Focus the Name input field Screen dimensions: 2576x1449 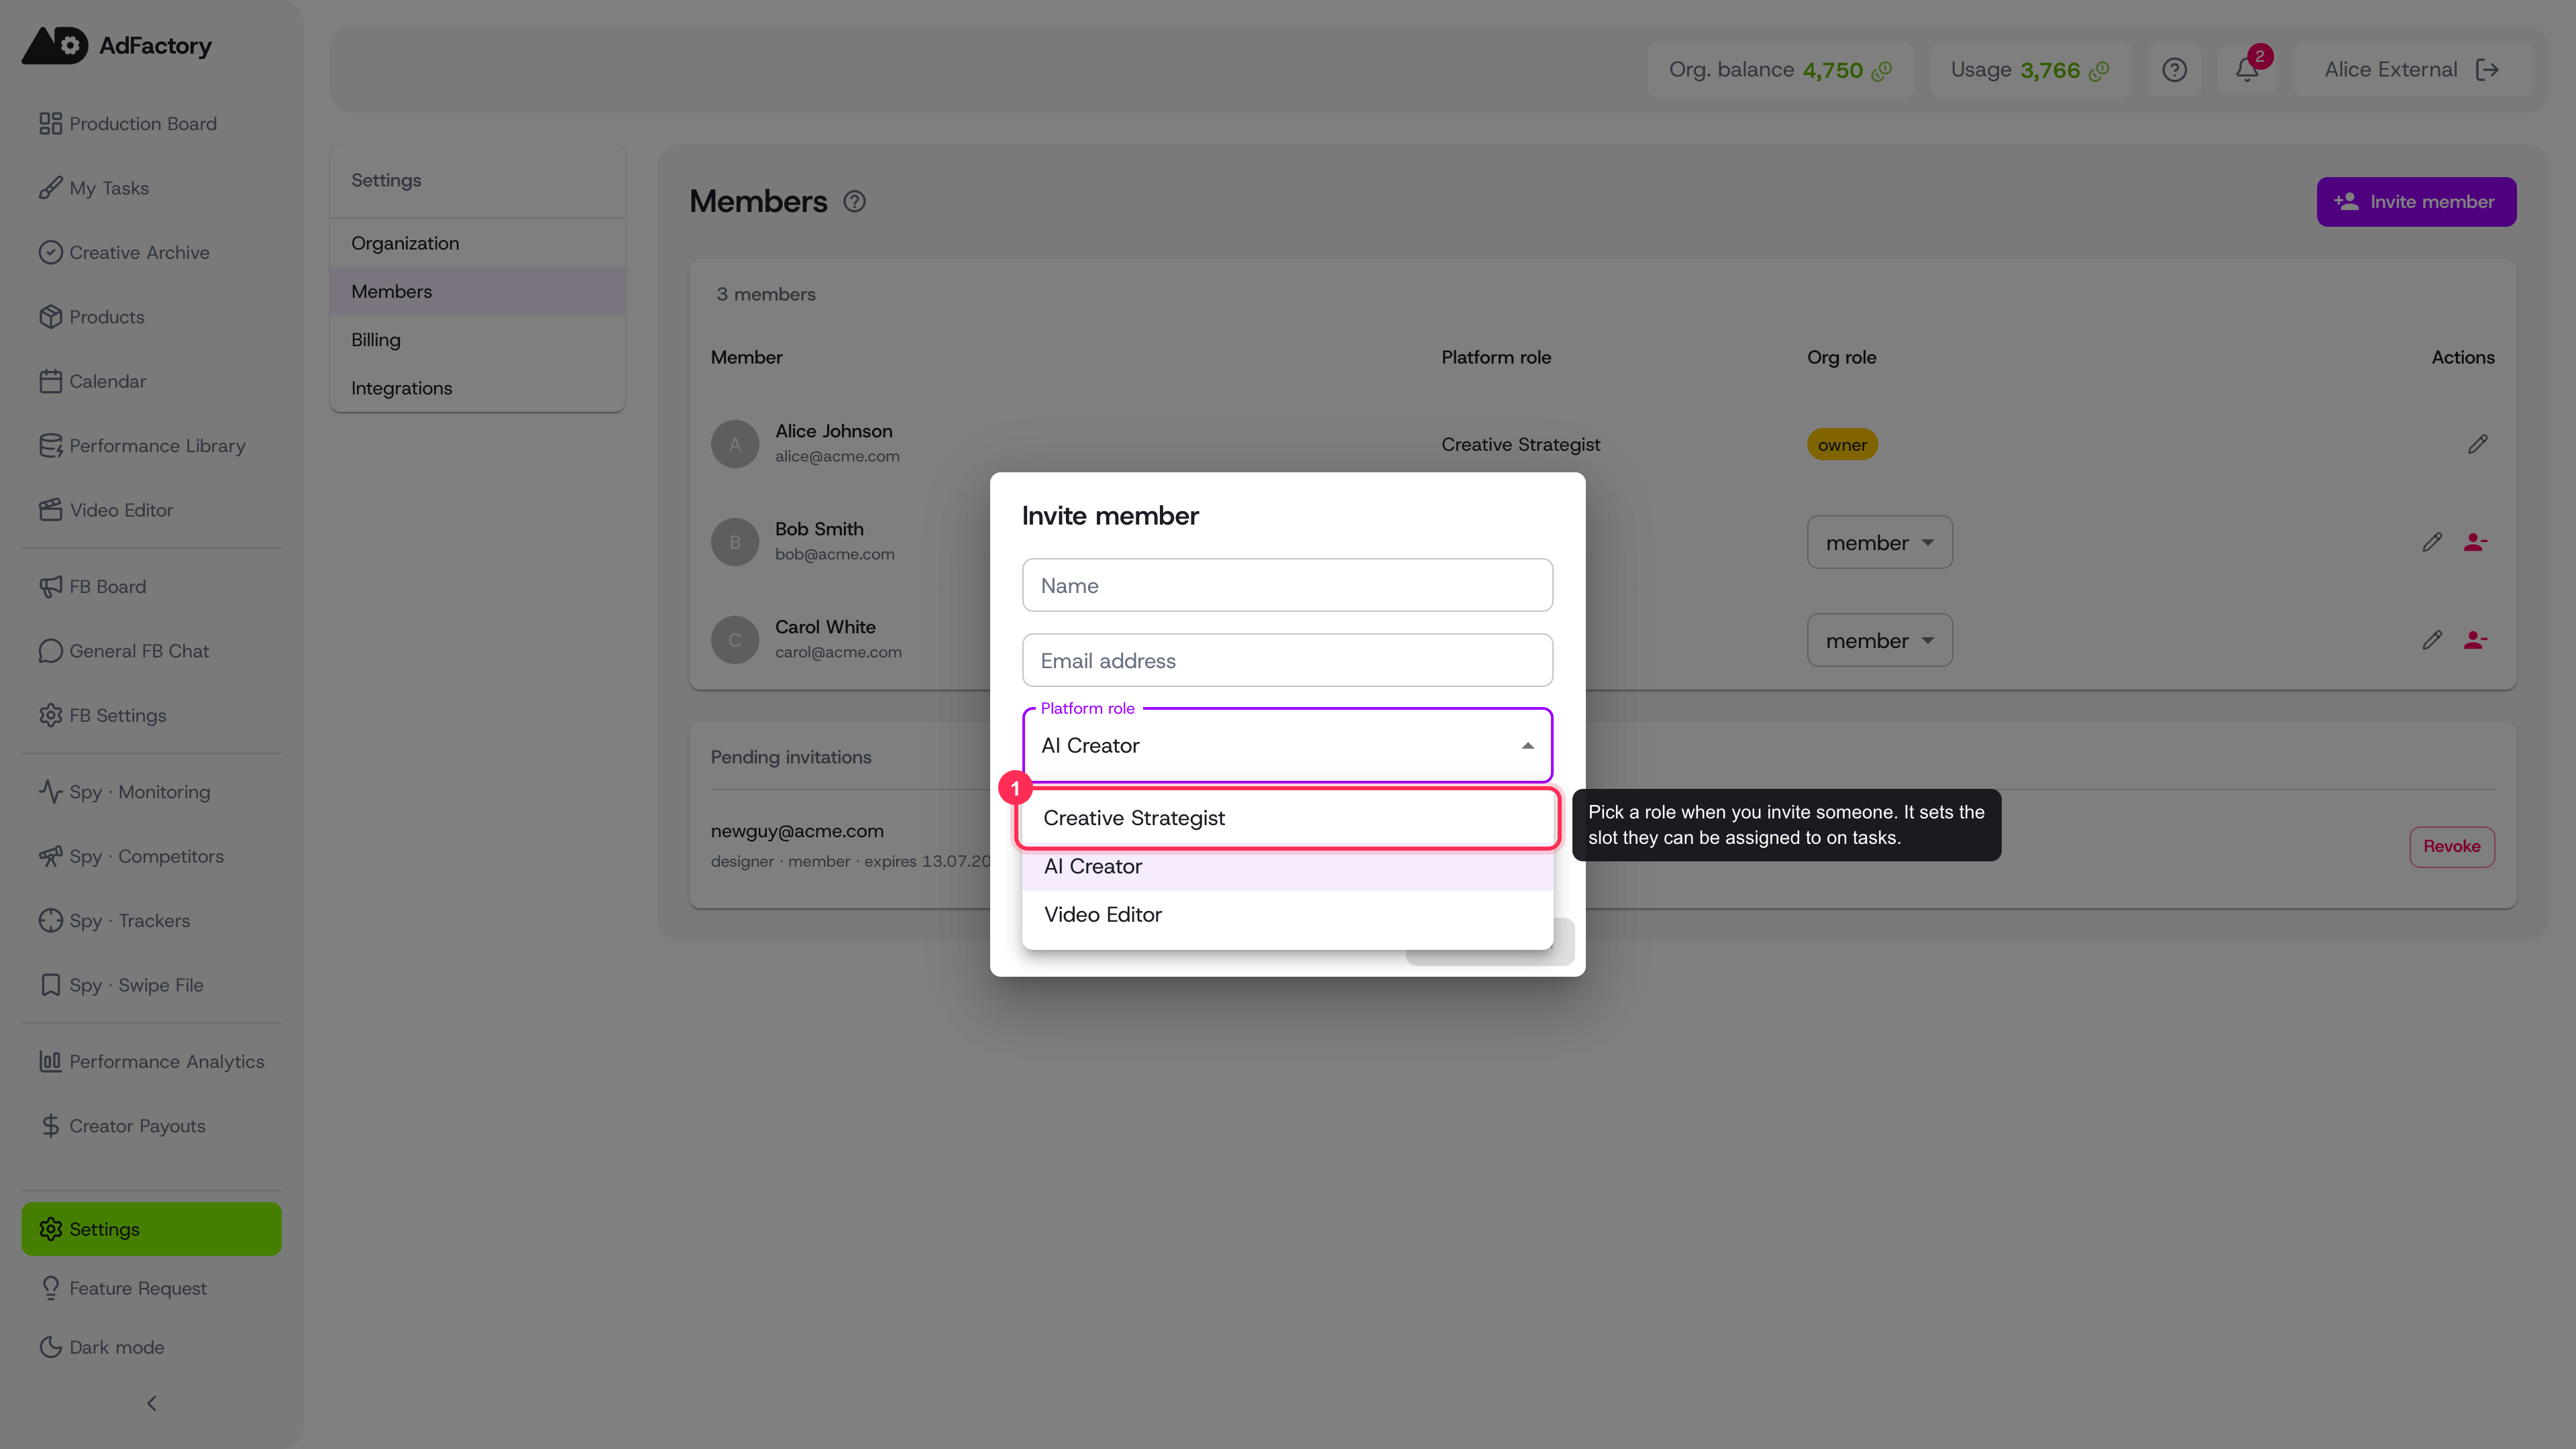point(1287,585)
